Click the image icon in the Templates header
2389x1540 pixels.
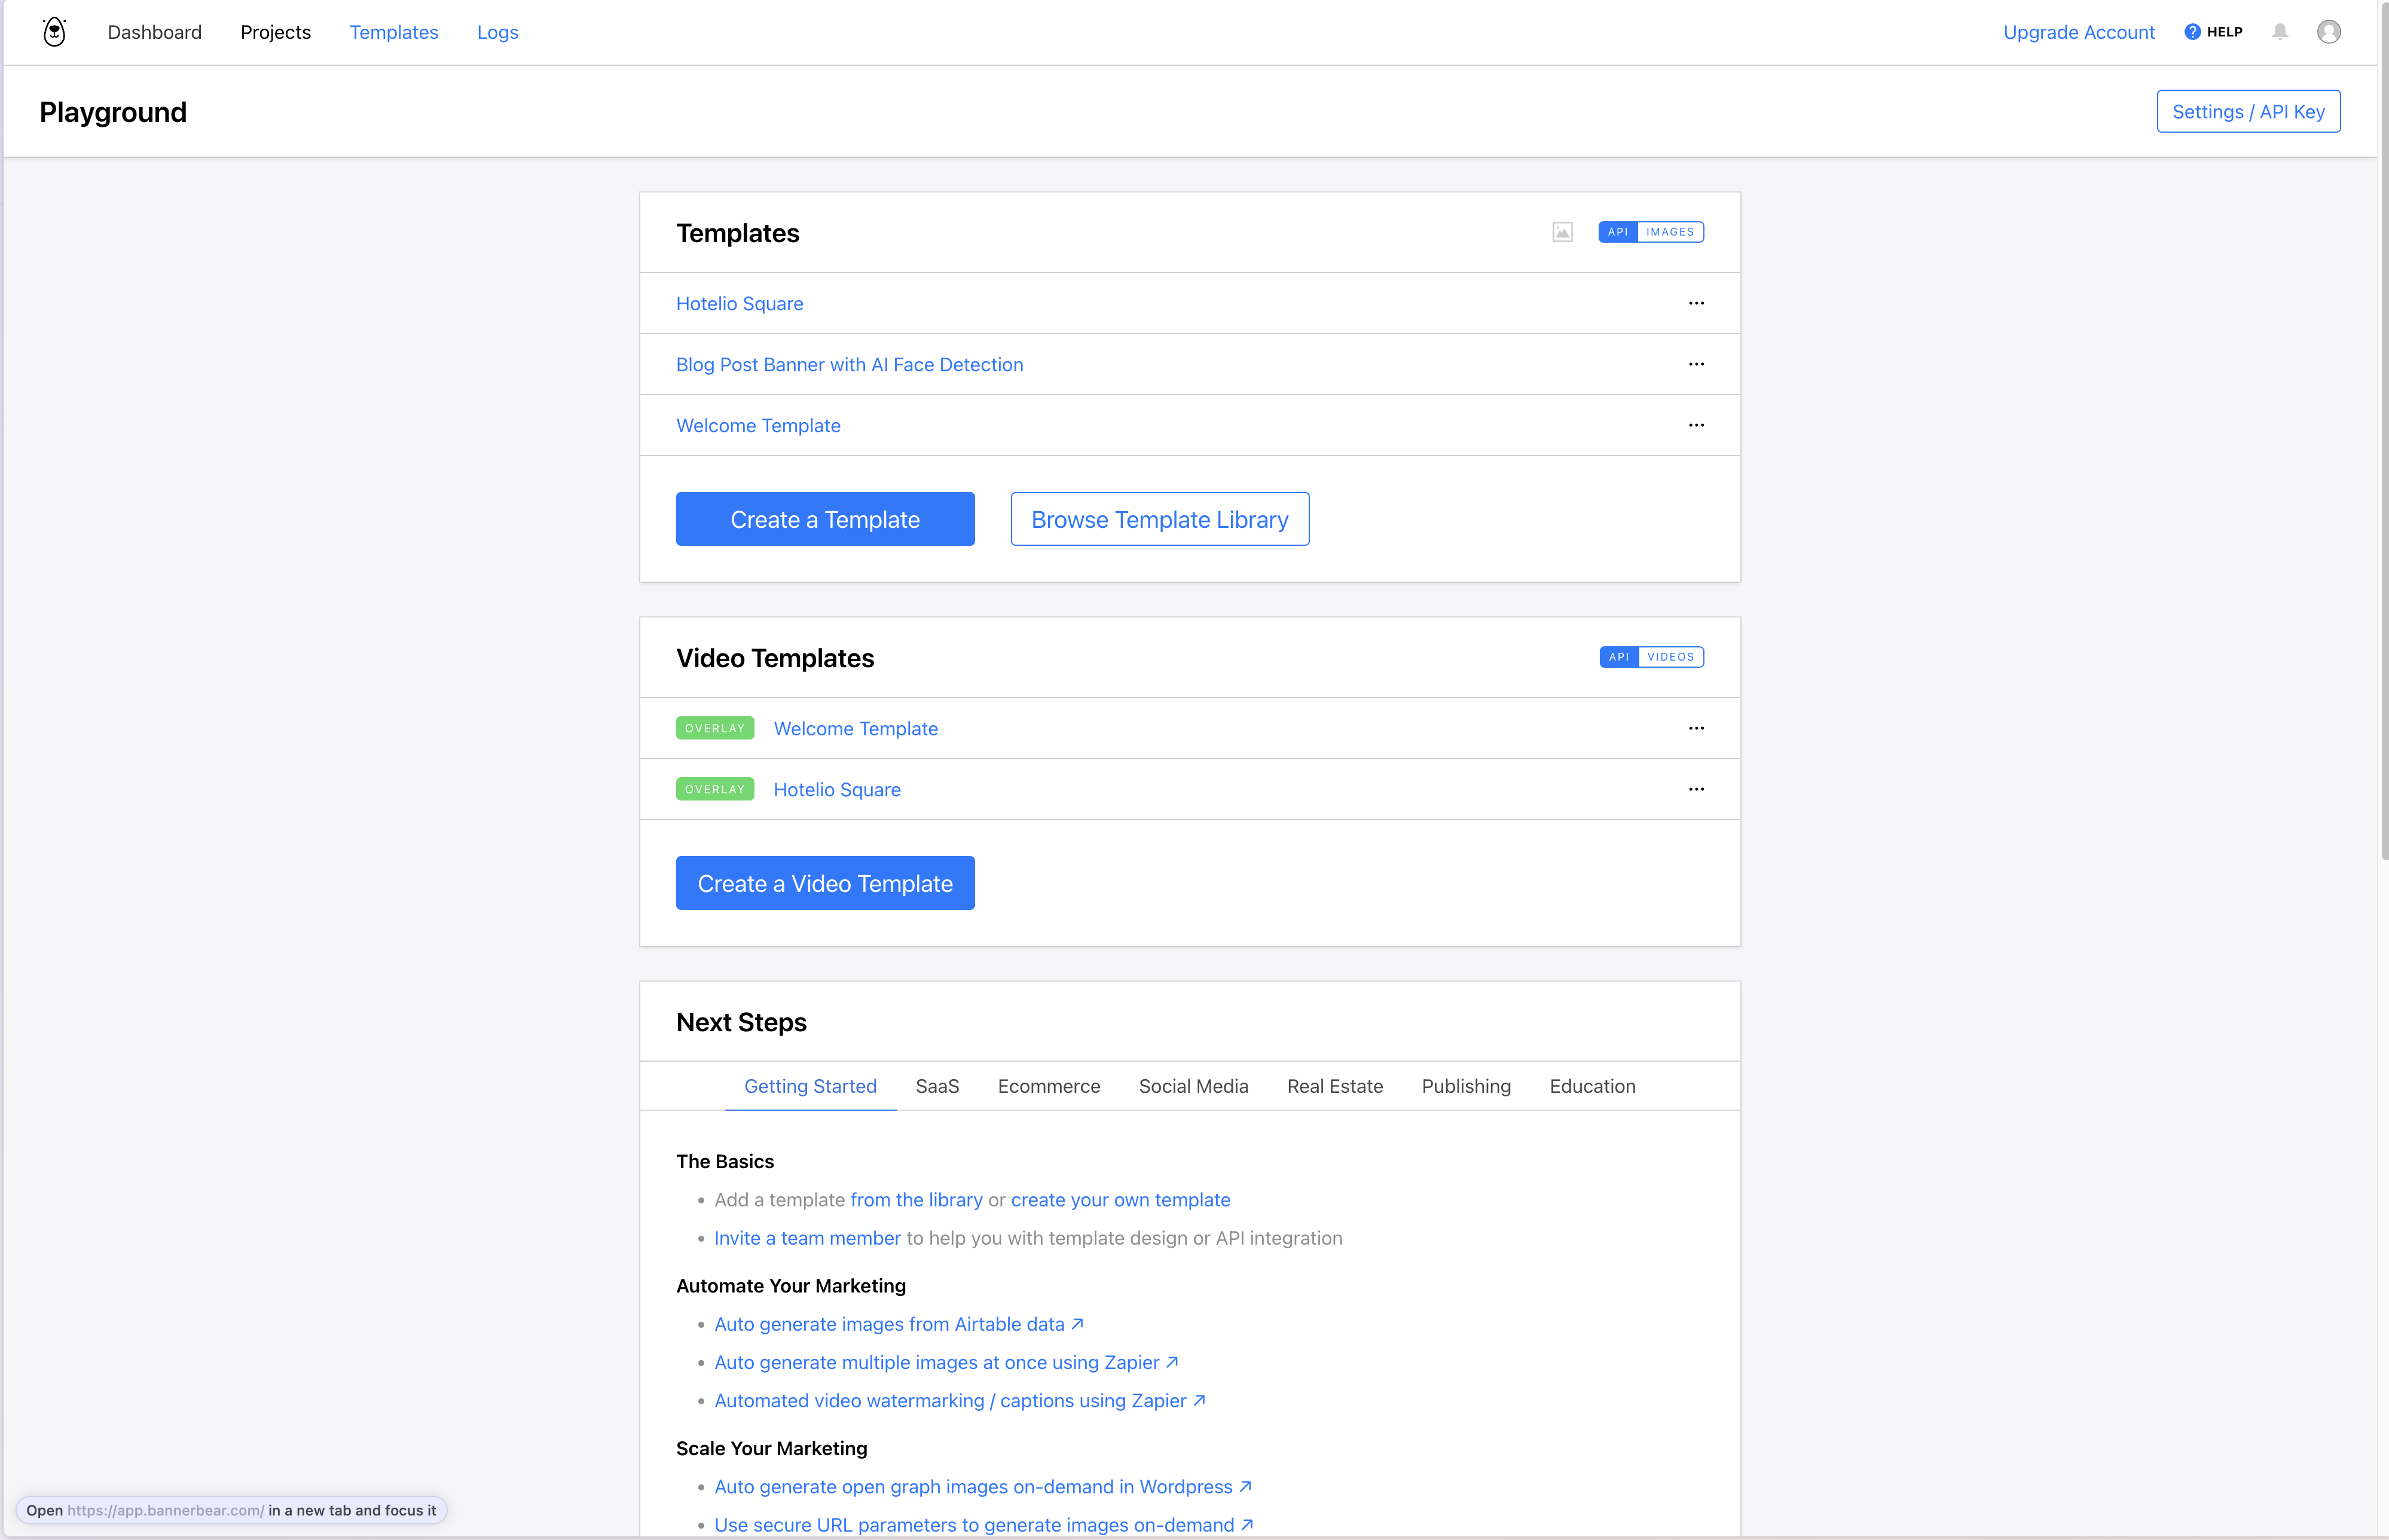click(1562, 232)
